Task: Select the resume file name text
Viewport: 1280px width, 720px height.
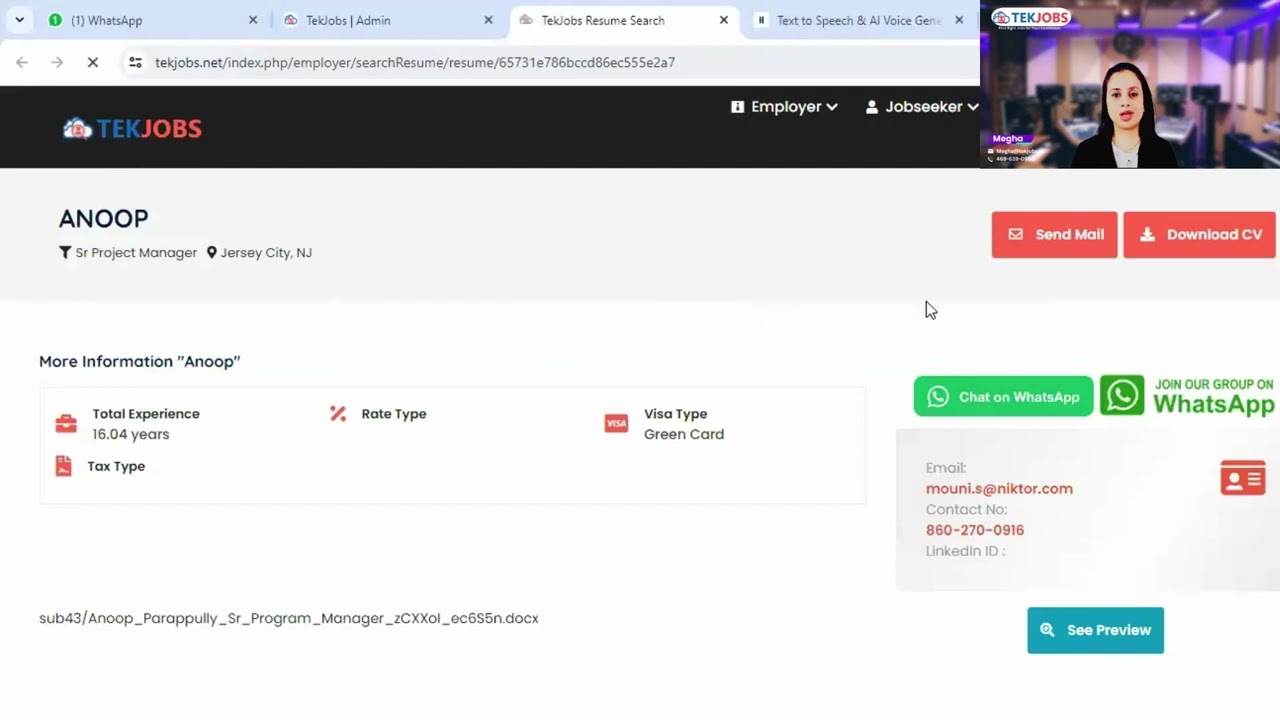Action: 289,618
